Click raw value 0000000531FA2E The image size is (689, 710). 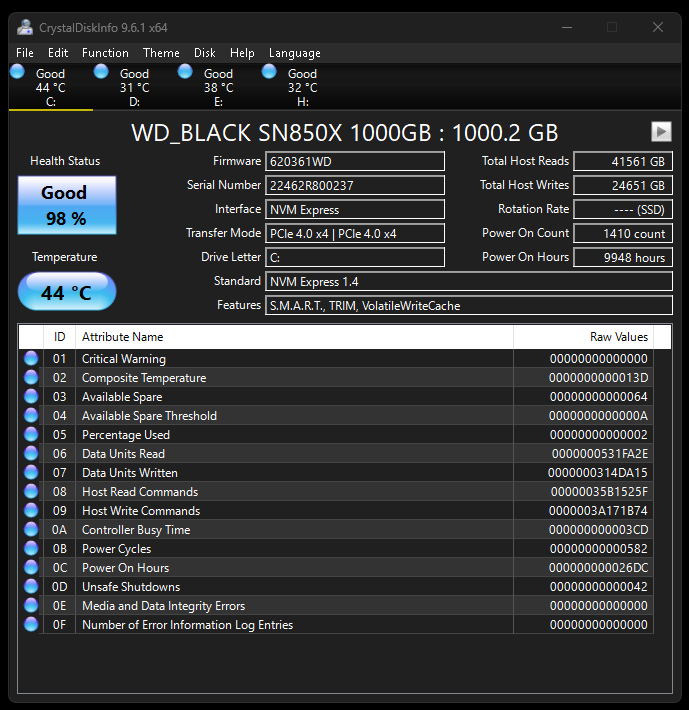click(x=600, y=454)
